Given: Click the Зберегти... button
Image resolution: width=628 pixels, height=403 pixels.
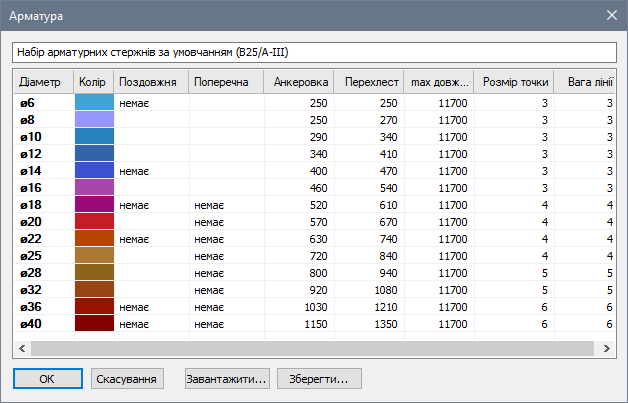Looking at the screenshot, I should click(x=318, y=379).
